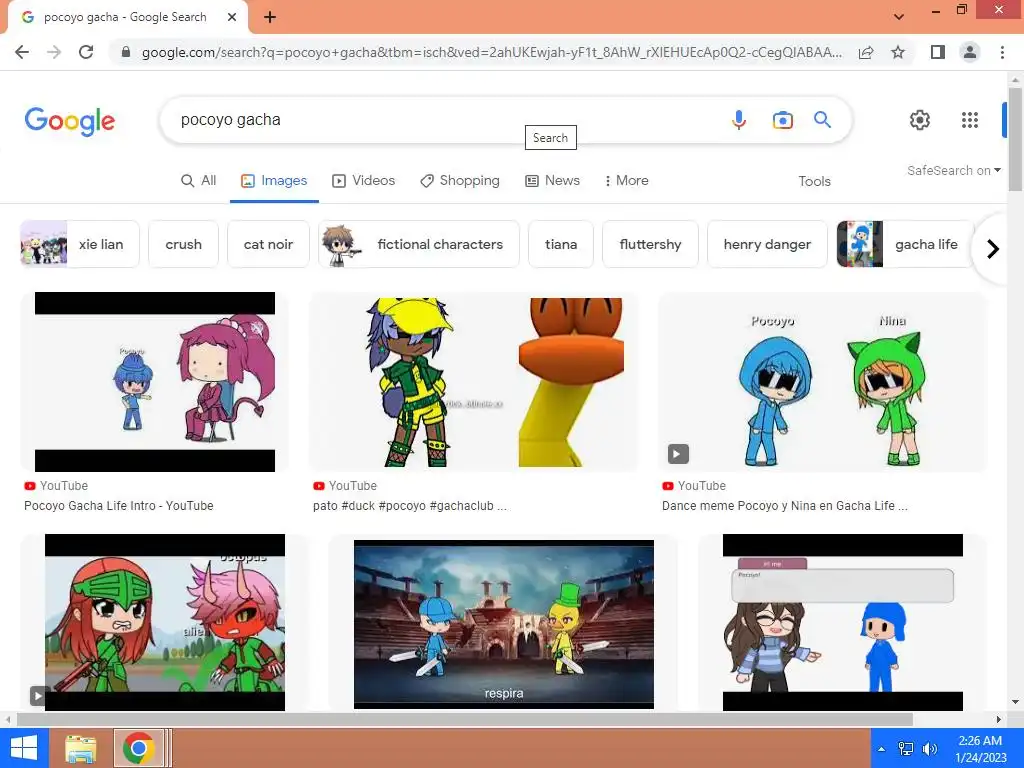Viewport: 1024px width, 768px height.
Task: Open the News tab
Action: pos(552,181)
